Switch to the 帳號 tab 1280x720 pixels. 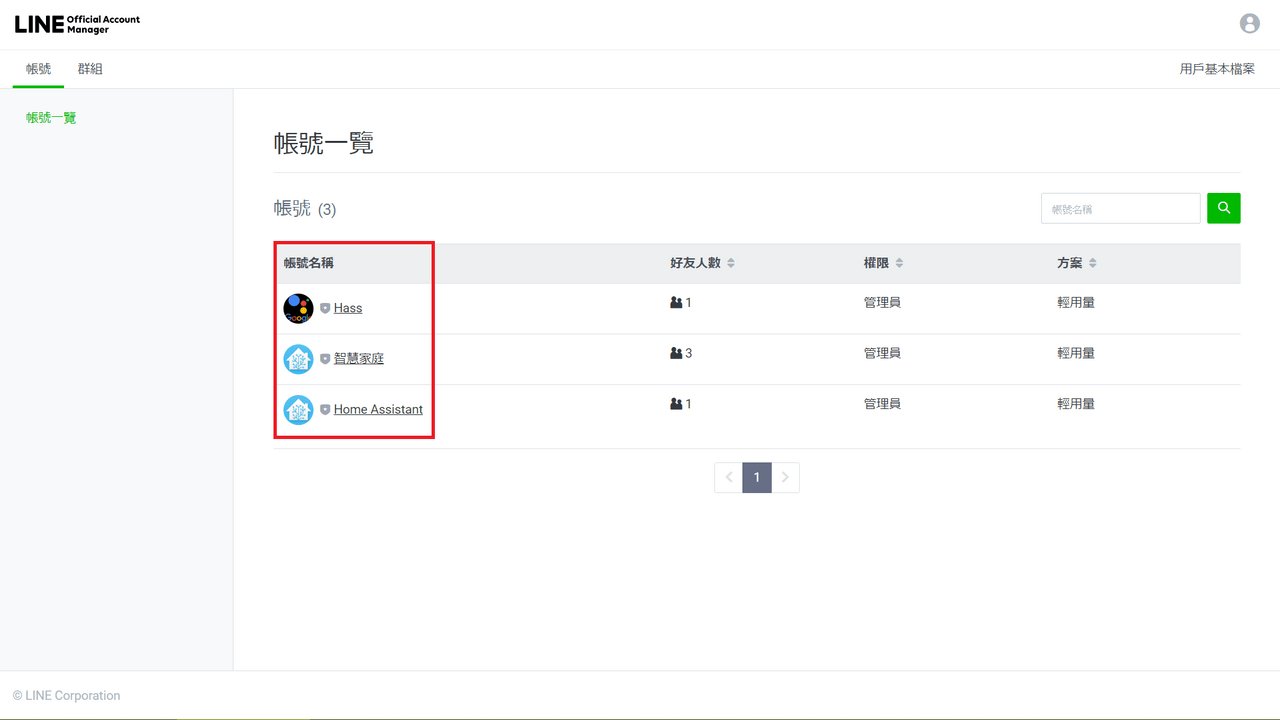point(38,69)
